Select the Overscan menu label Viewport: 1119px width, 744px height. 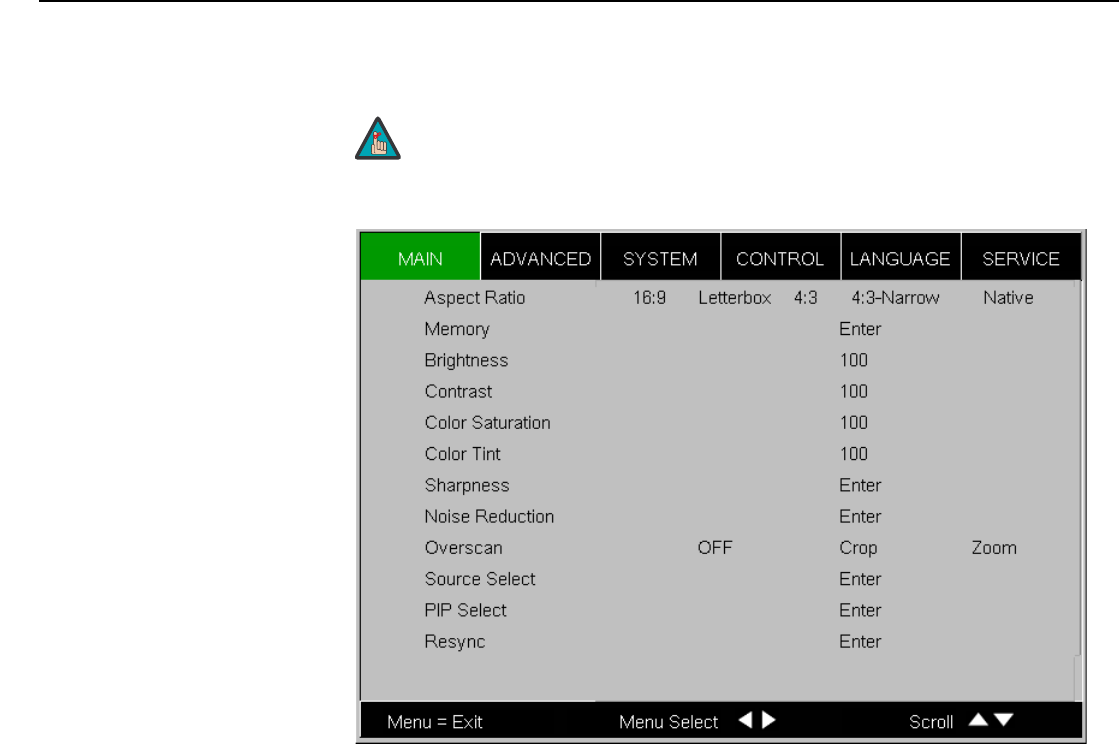click(x=463, y=548)
